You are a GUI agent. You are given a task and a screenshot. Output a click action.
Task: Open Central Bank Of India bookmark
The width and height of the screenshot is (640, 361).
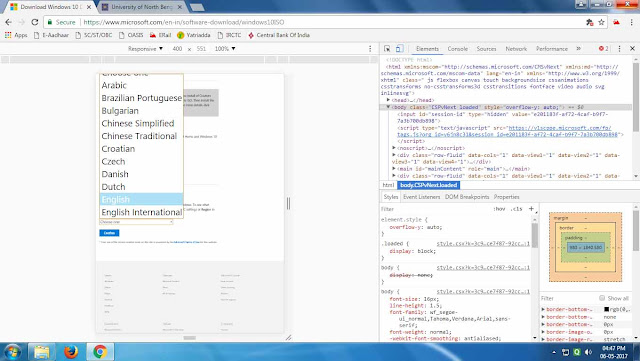pos(279,35)
